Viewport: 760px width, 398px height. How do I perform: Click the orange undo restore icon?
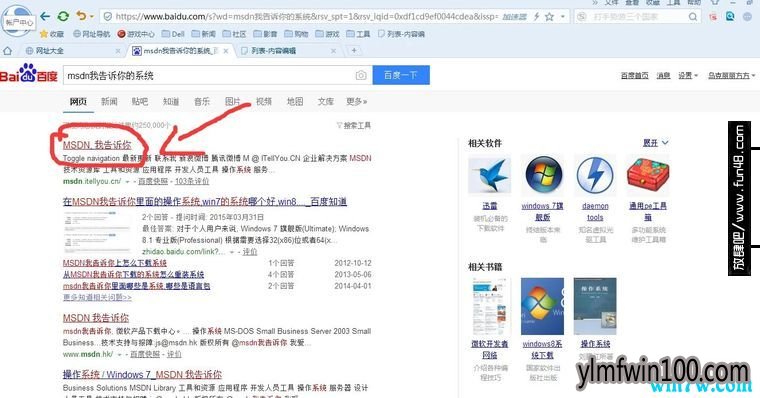(x=81, y=16)
